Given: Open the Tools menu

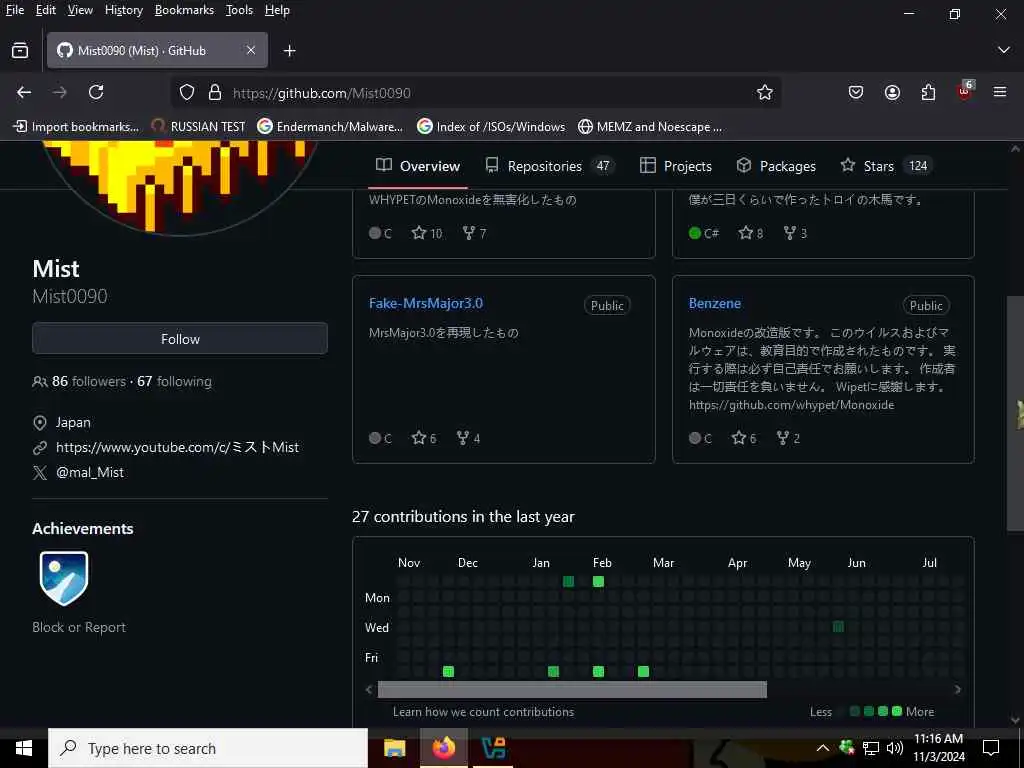Looking at the screenshot, I should point(239,10).
